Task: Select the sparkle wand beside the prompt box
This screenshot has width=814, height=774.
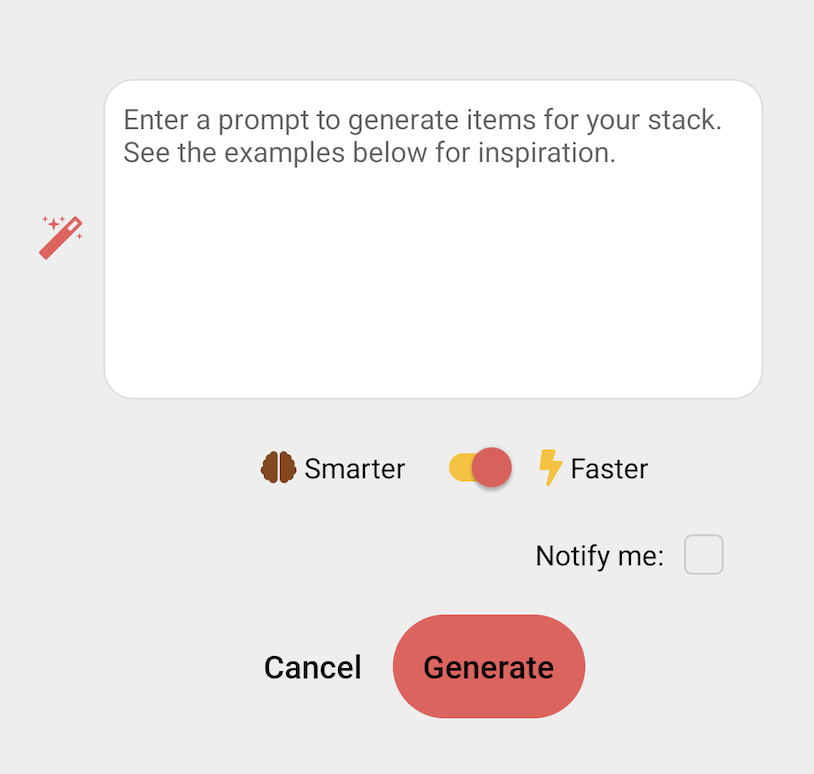Action: [x=60, y=237]
